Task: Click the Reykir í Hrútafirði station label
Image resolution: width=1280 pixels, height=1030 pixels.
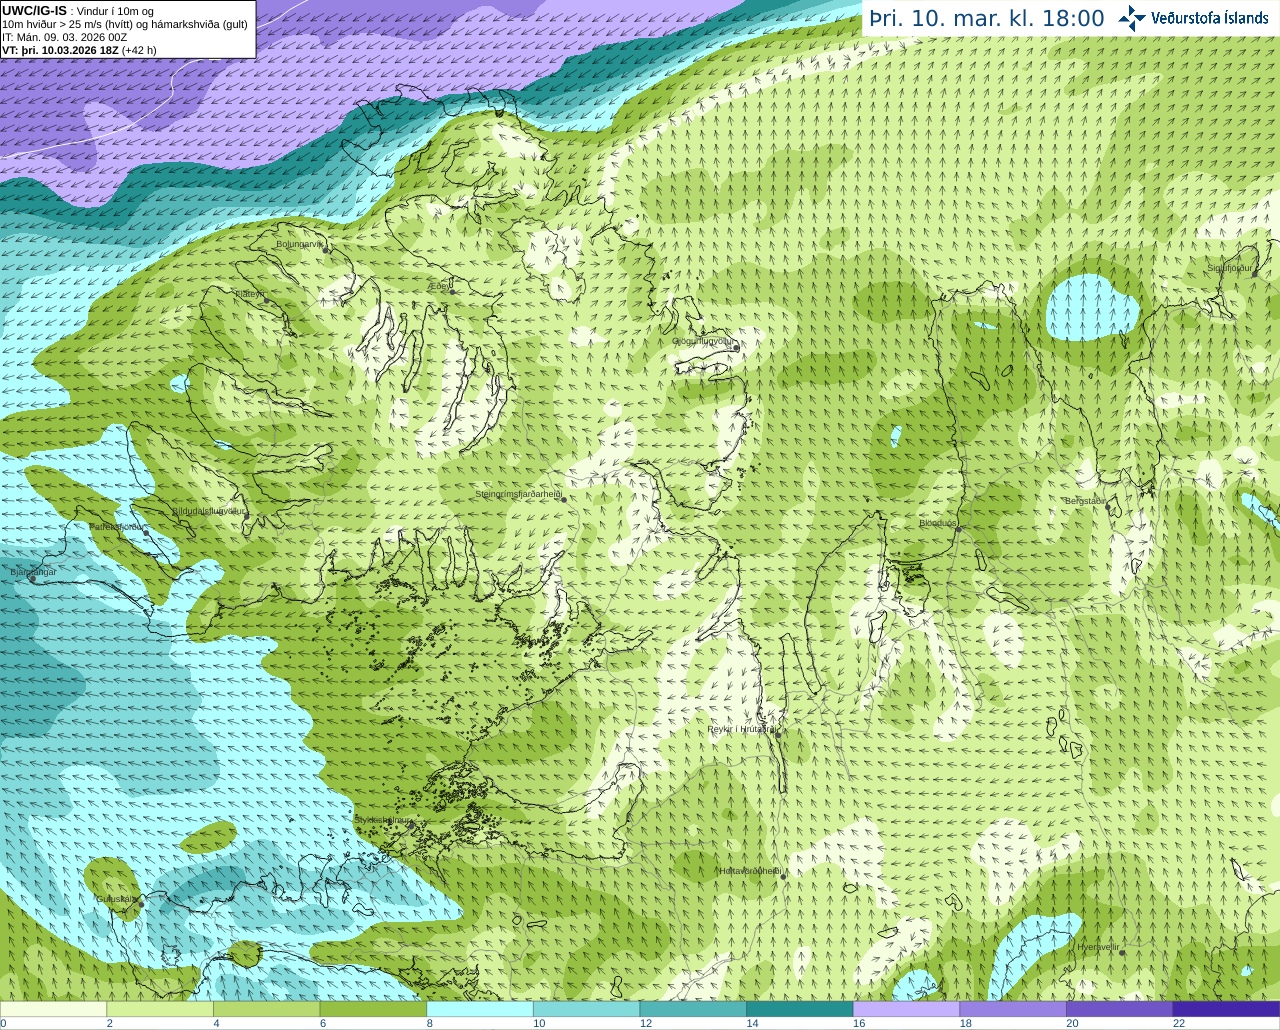Action: click(x=742, y=729)
